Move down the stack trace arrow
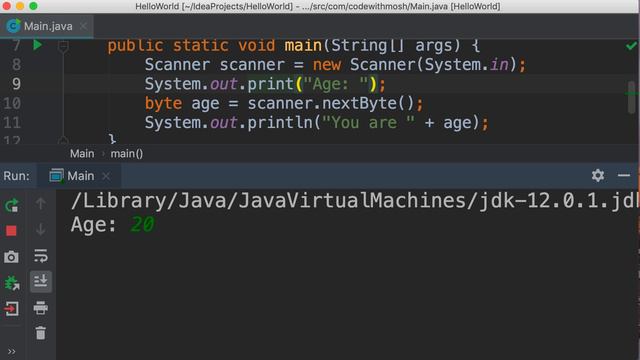The height and width of the screenshot is (360, 640). click(x=40, y=230)
